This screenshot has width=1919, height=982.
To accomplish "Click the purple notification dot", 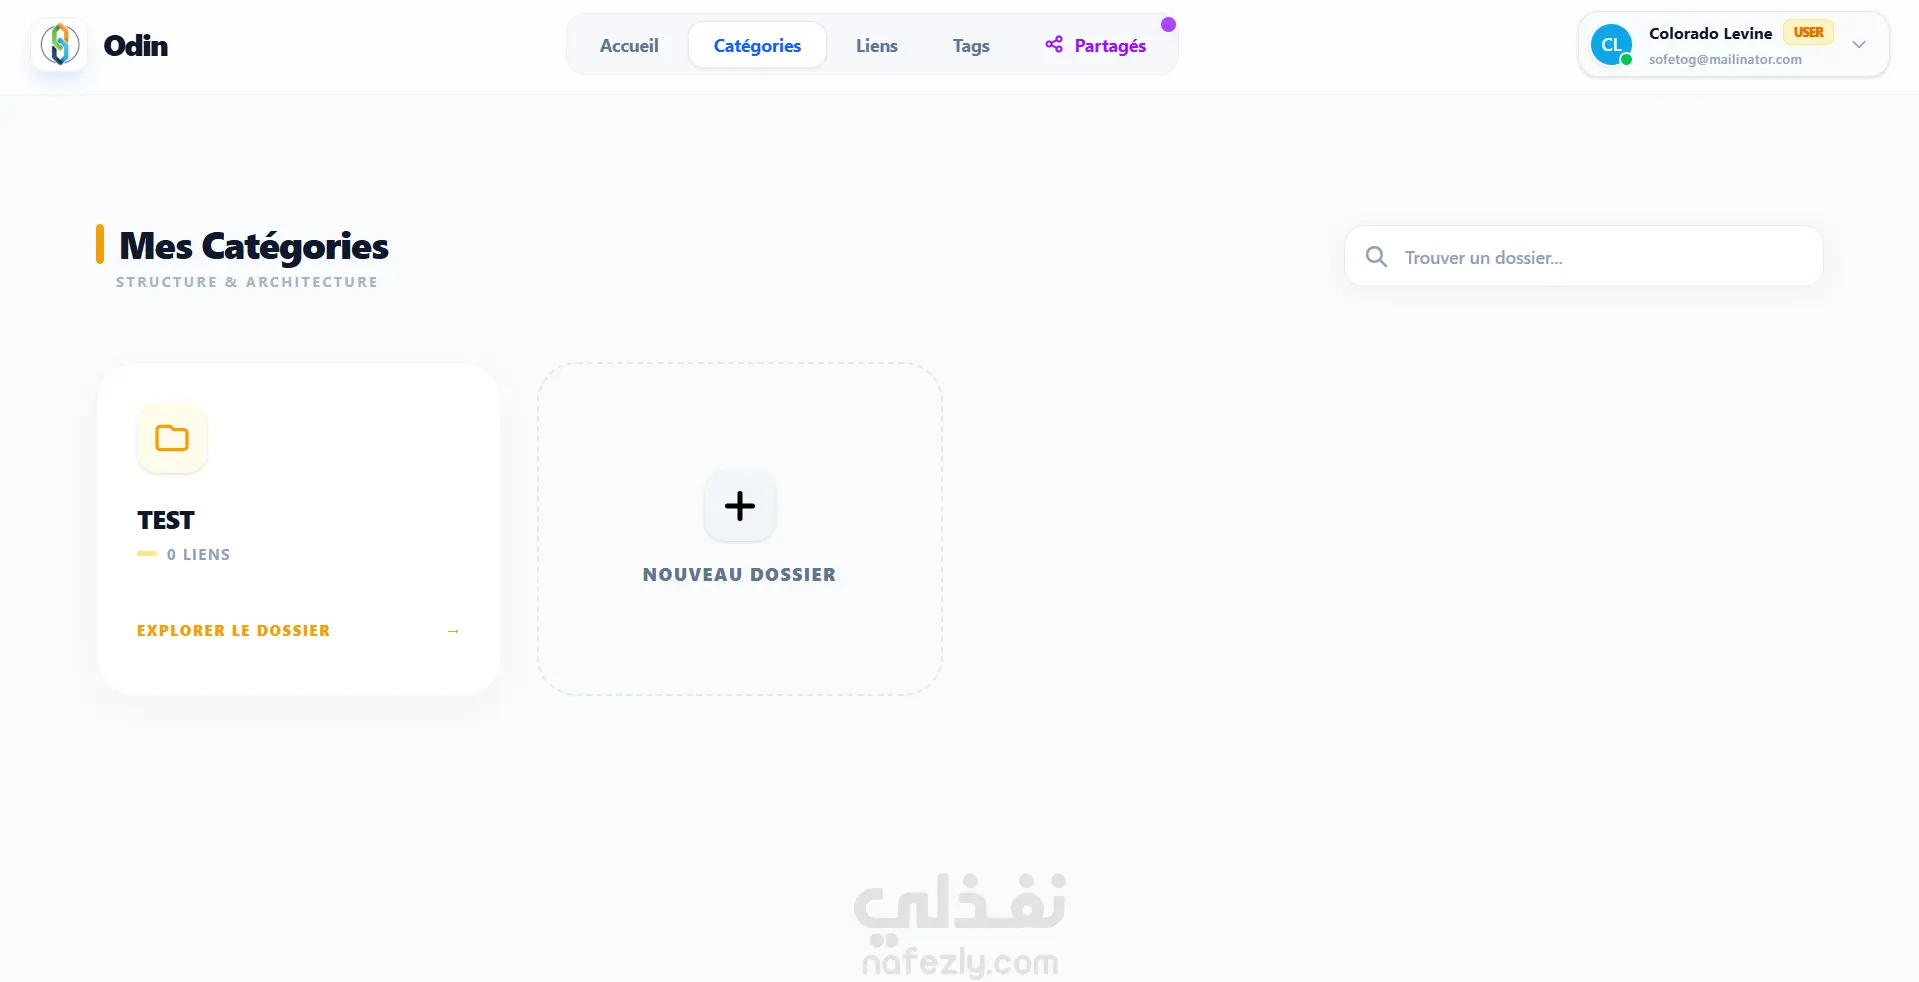I will click(x=1168, y=24).
